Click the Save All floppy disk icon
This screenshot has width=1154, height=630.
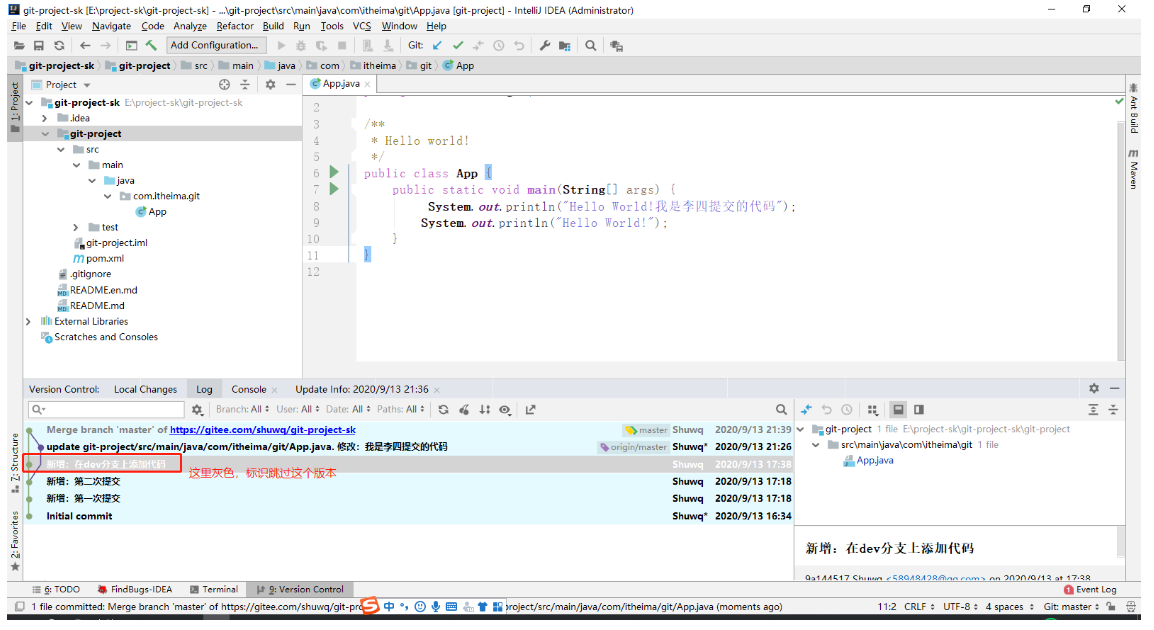click(39, 46)
